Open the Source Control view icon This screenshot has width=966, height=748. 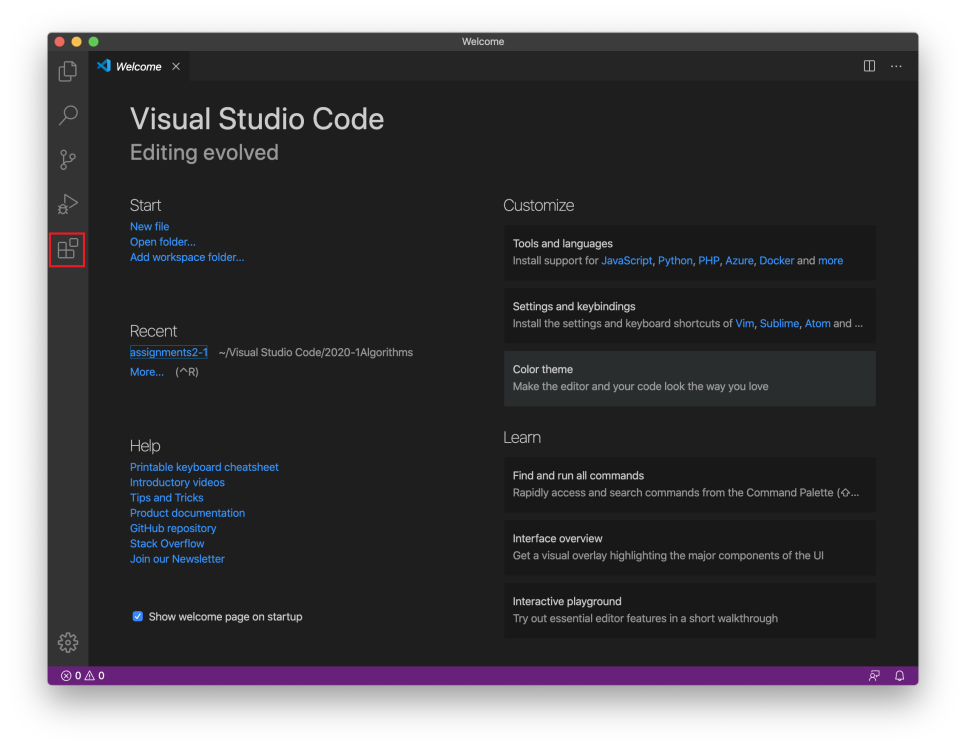point(68,160)
